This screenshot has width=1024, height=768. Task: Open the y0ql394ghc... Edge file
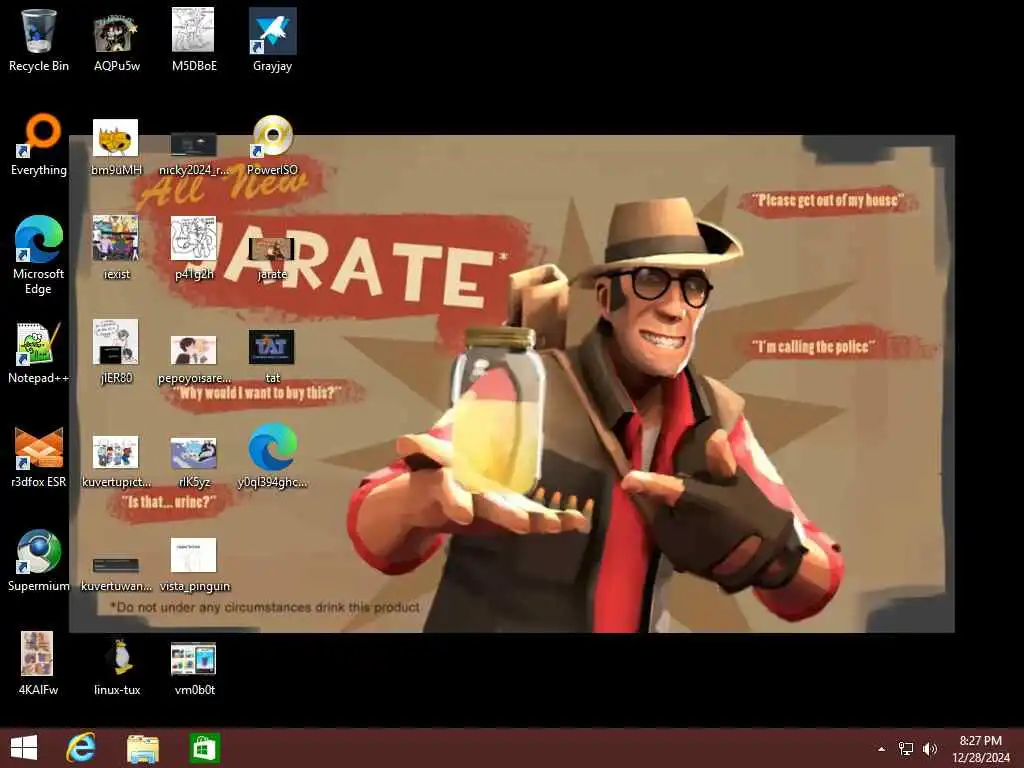[x=272, y=456]
